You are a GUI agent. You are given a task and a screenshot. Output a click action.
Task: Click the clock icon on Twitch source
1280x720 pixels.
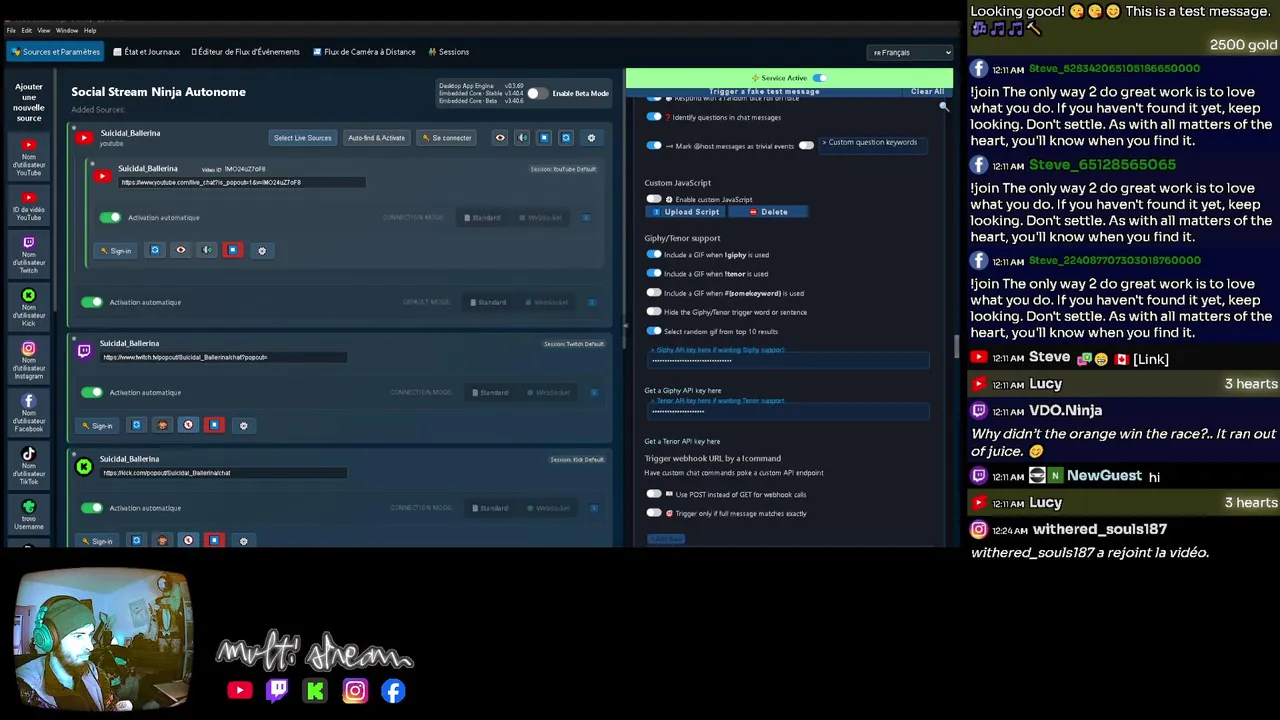pos(188,425)
